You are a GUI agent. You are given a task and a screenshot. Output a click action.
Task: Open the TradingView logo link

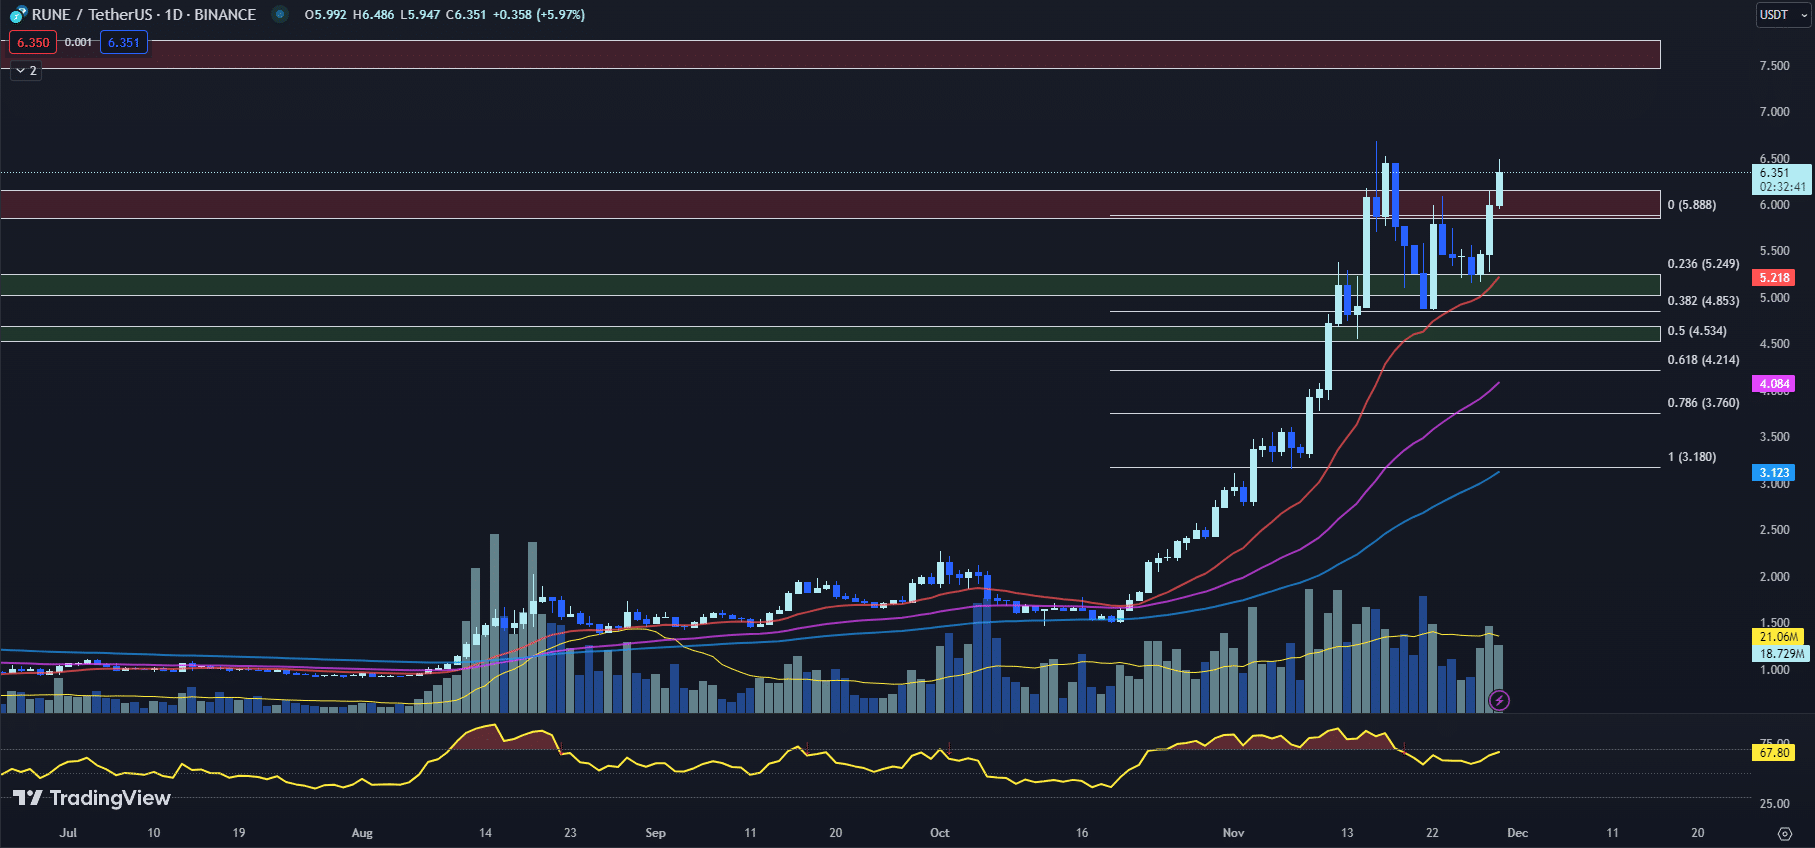click(91, 798)
